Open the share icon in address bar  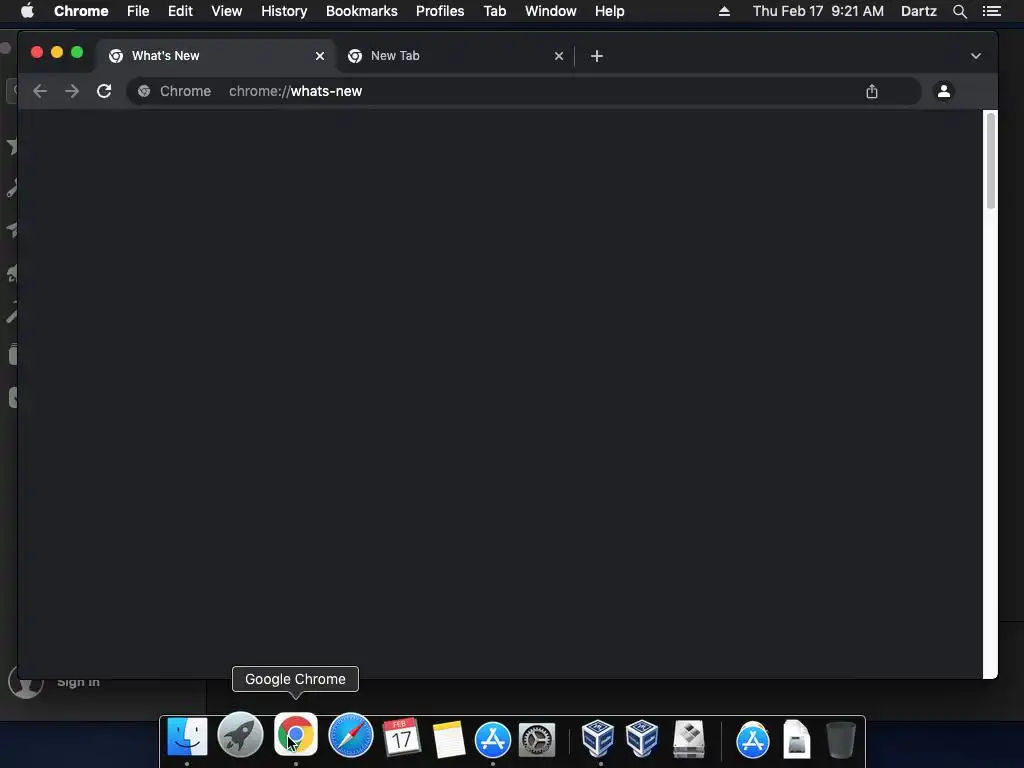coord(872,91)
